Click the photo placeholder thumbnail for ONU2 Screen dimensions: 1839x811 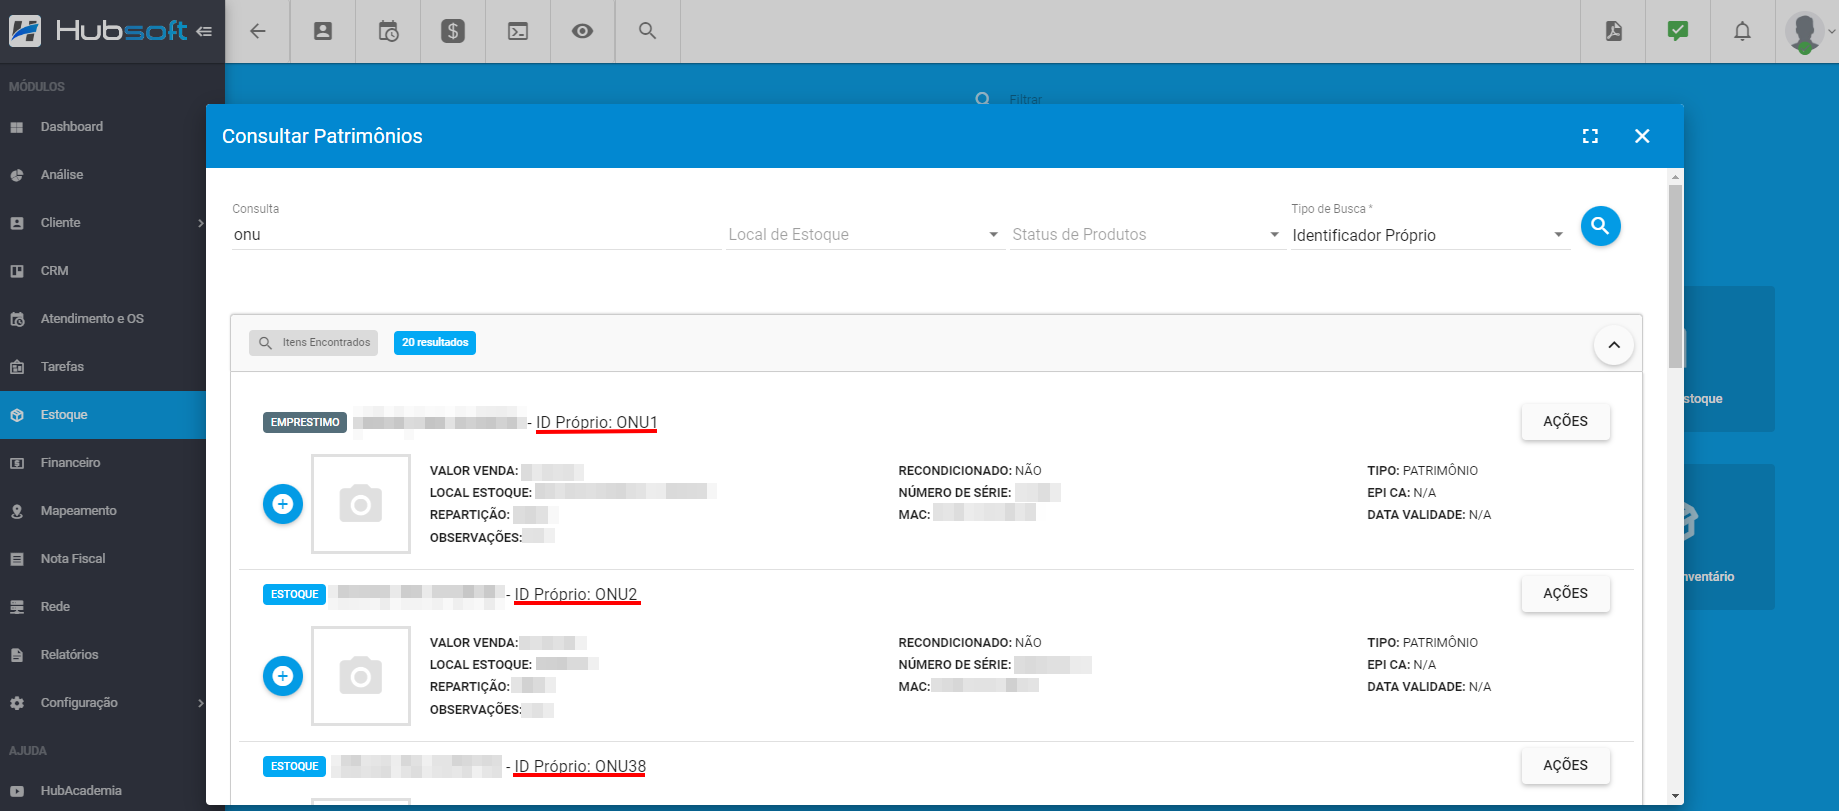(x=361, y=676)
